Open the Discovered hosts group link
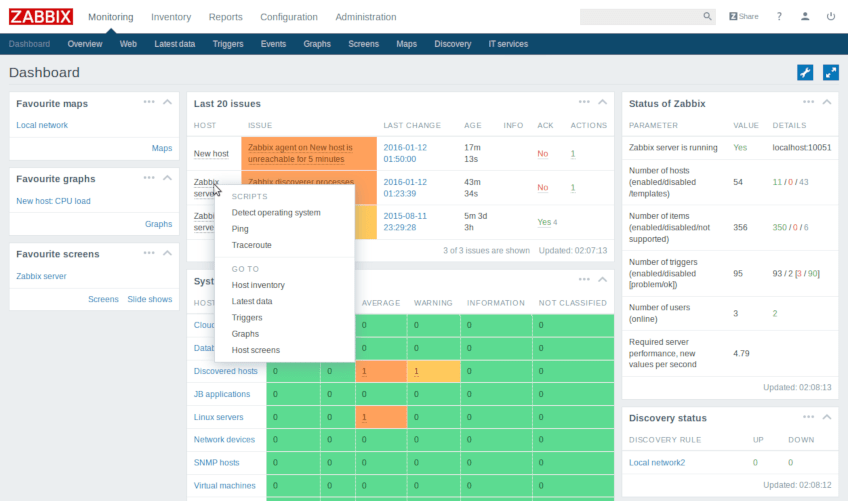 click(226, 371)
